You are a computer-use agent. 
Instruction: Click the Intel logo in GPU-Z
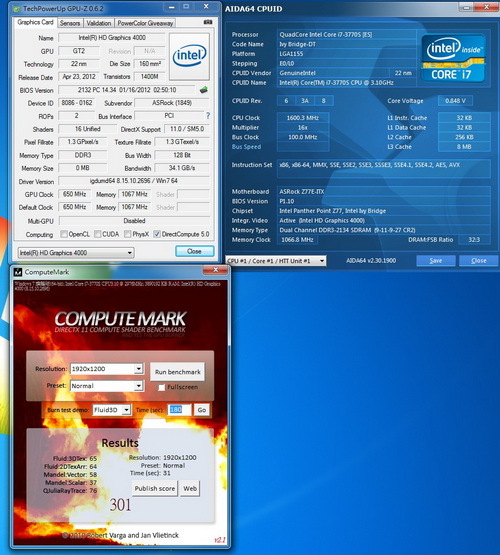point(189,56)
